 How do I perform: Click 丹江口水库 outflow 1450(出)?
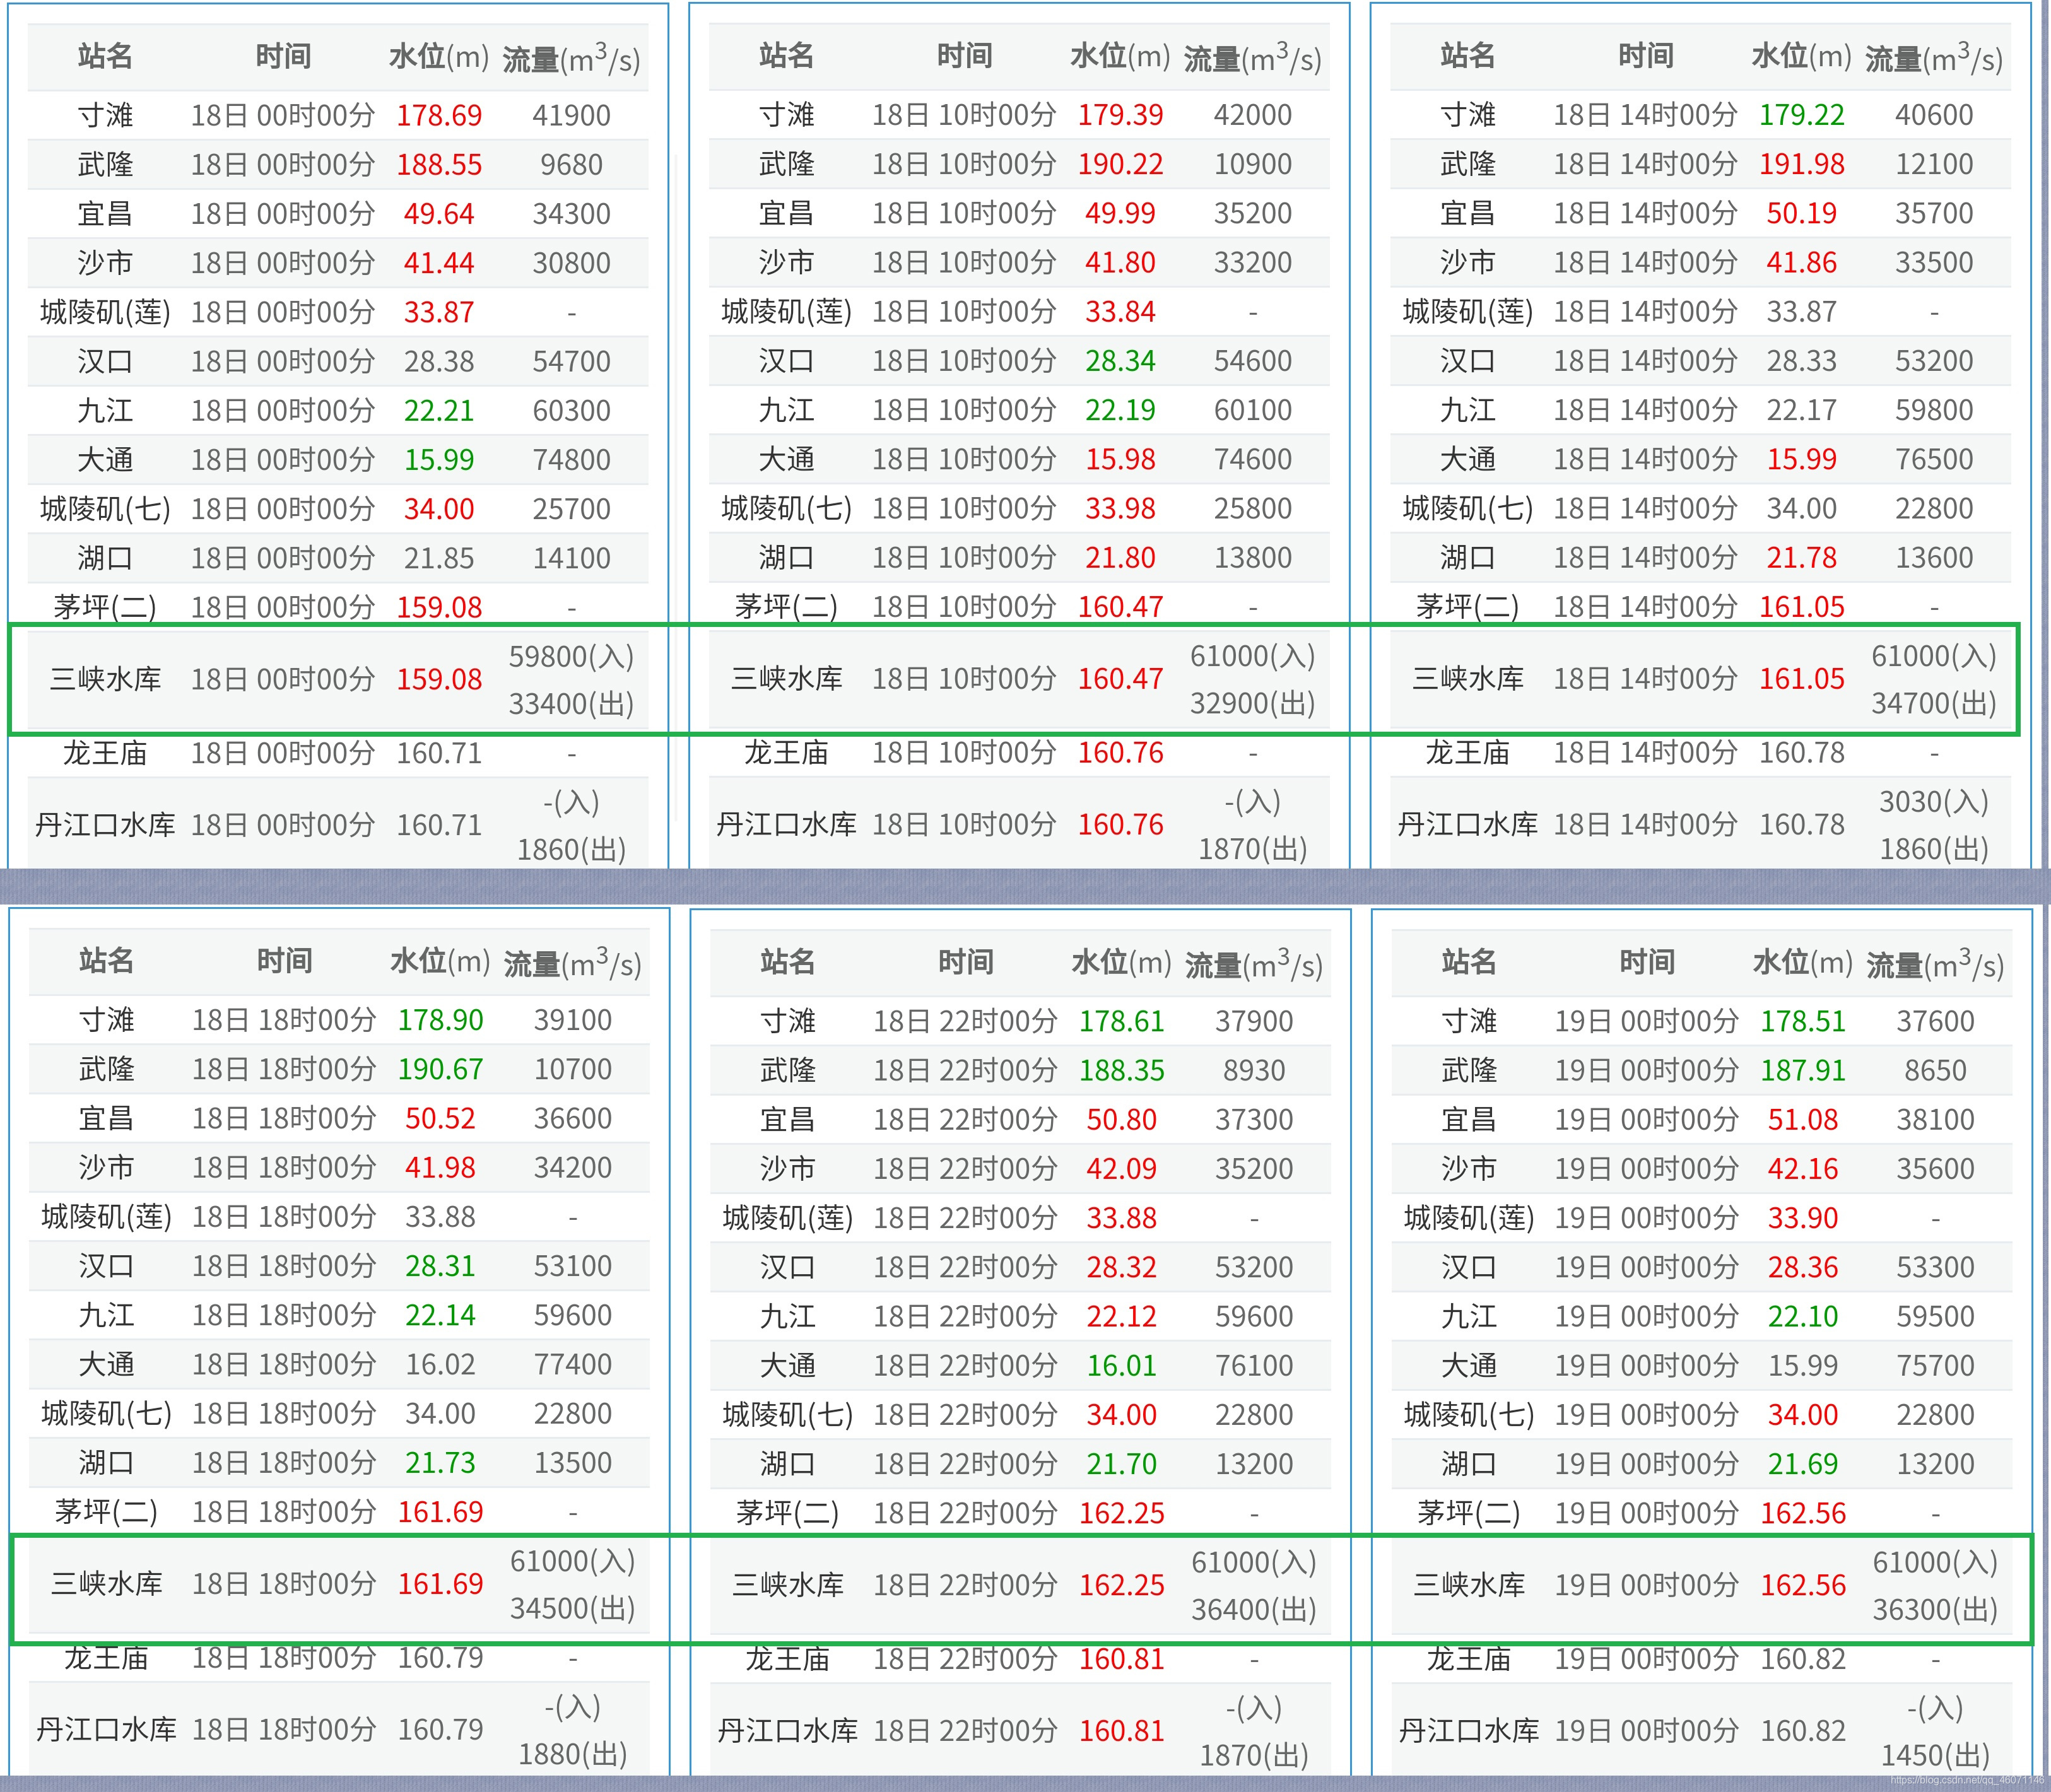(x=1934, y=1755)
